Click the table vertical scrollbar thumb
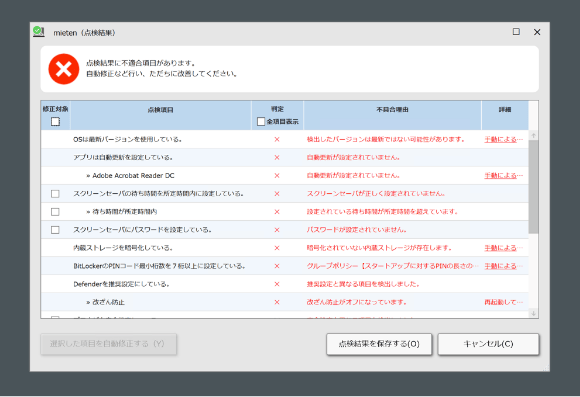Viewport: 580px width, 397px height. coord(533,187)
